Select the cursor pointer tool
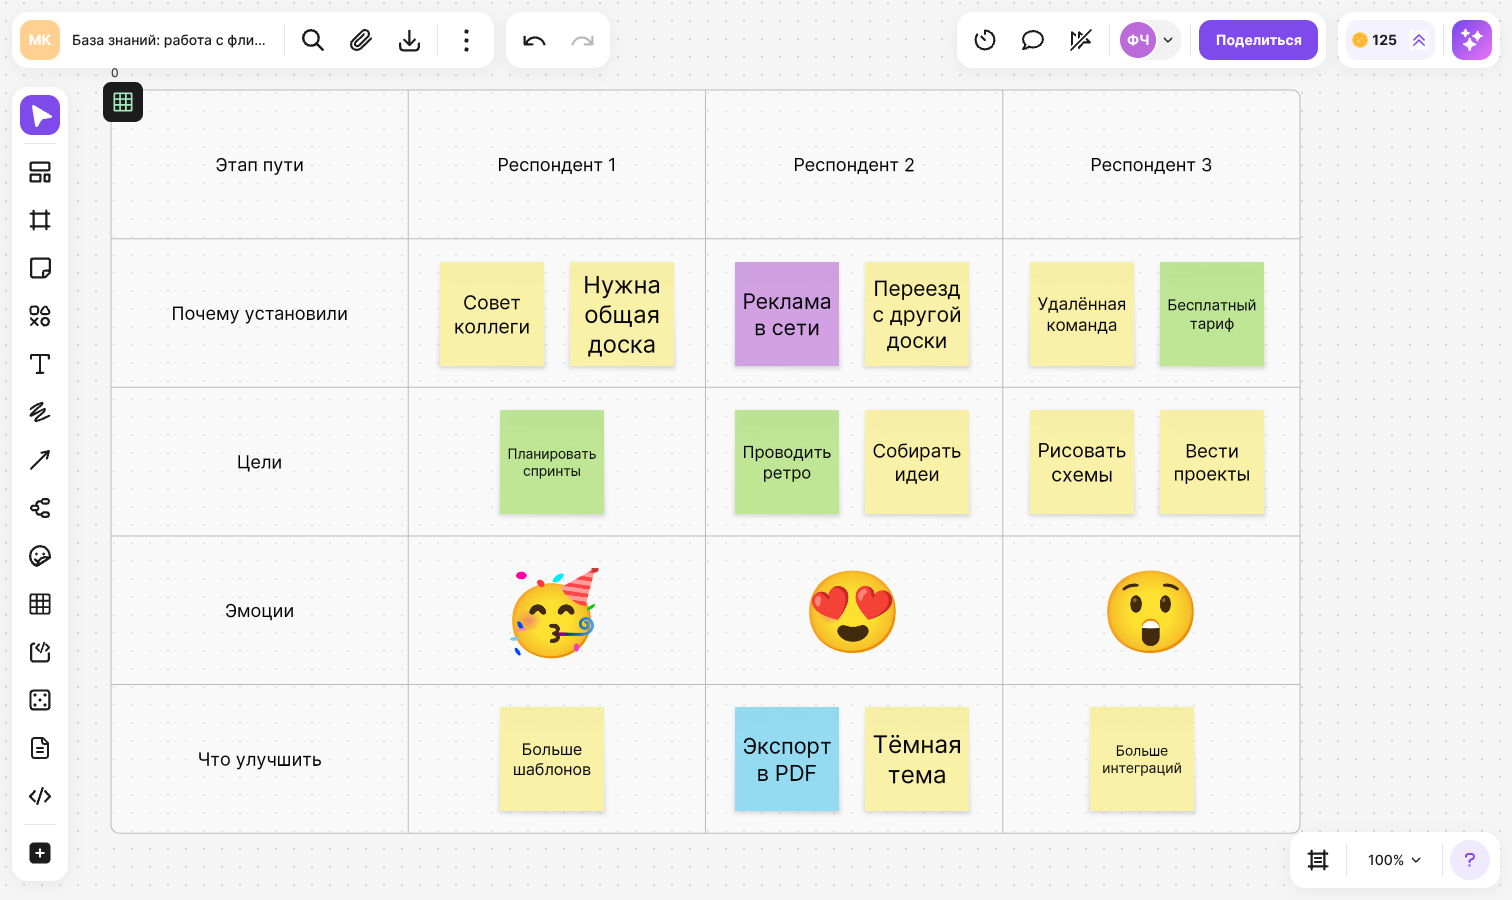 pyautogui.click(x=40, y=116)
